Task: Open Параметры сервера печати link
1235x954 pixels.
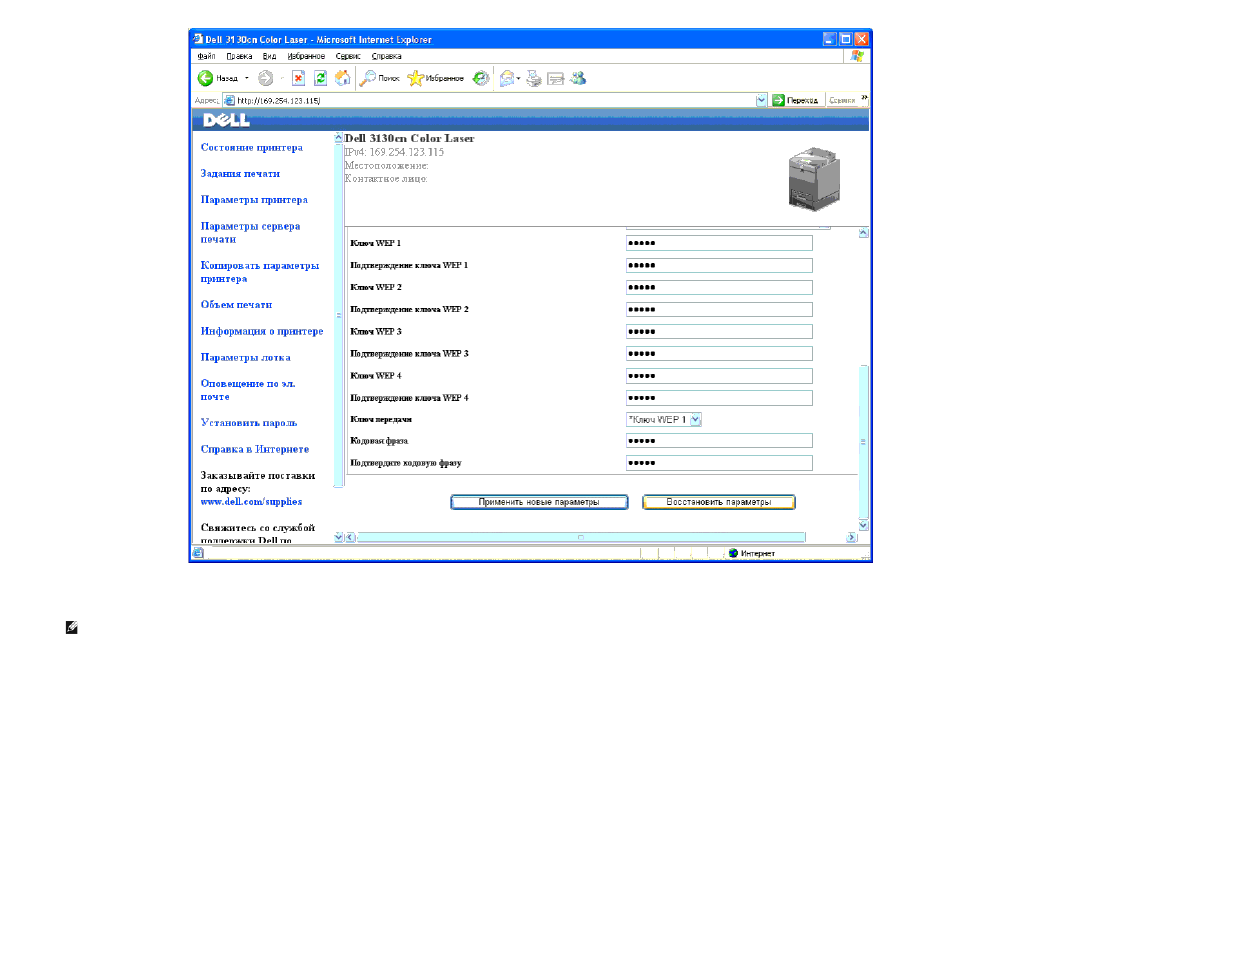Action: pos(250,232)
